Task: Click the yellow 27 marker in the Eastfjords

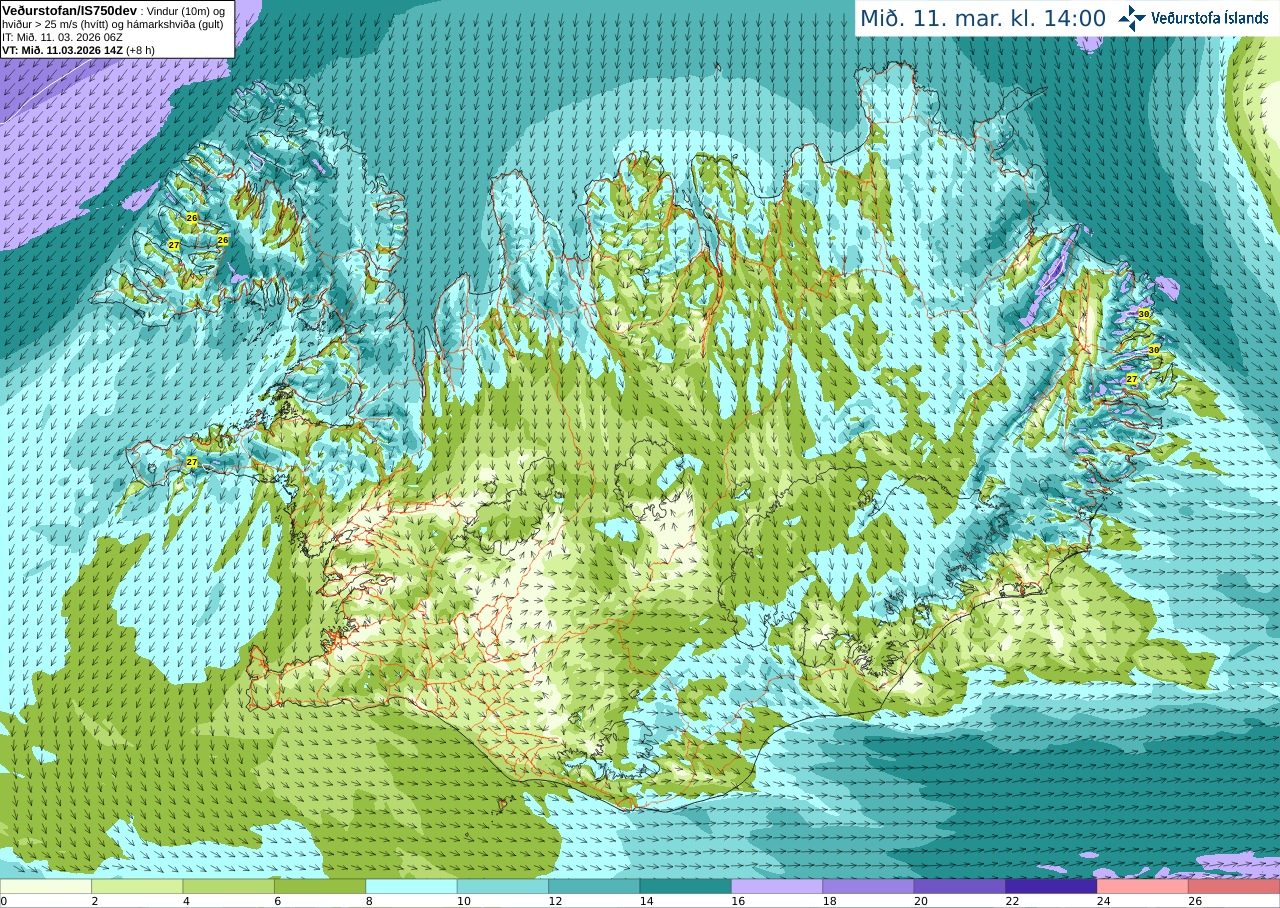Action: click(1132, 380)
